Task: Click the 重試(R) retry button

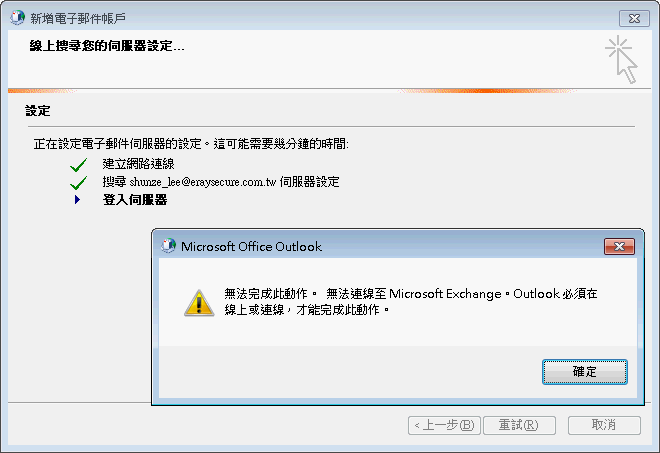Action: click(519, 425)
